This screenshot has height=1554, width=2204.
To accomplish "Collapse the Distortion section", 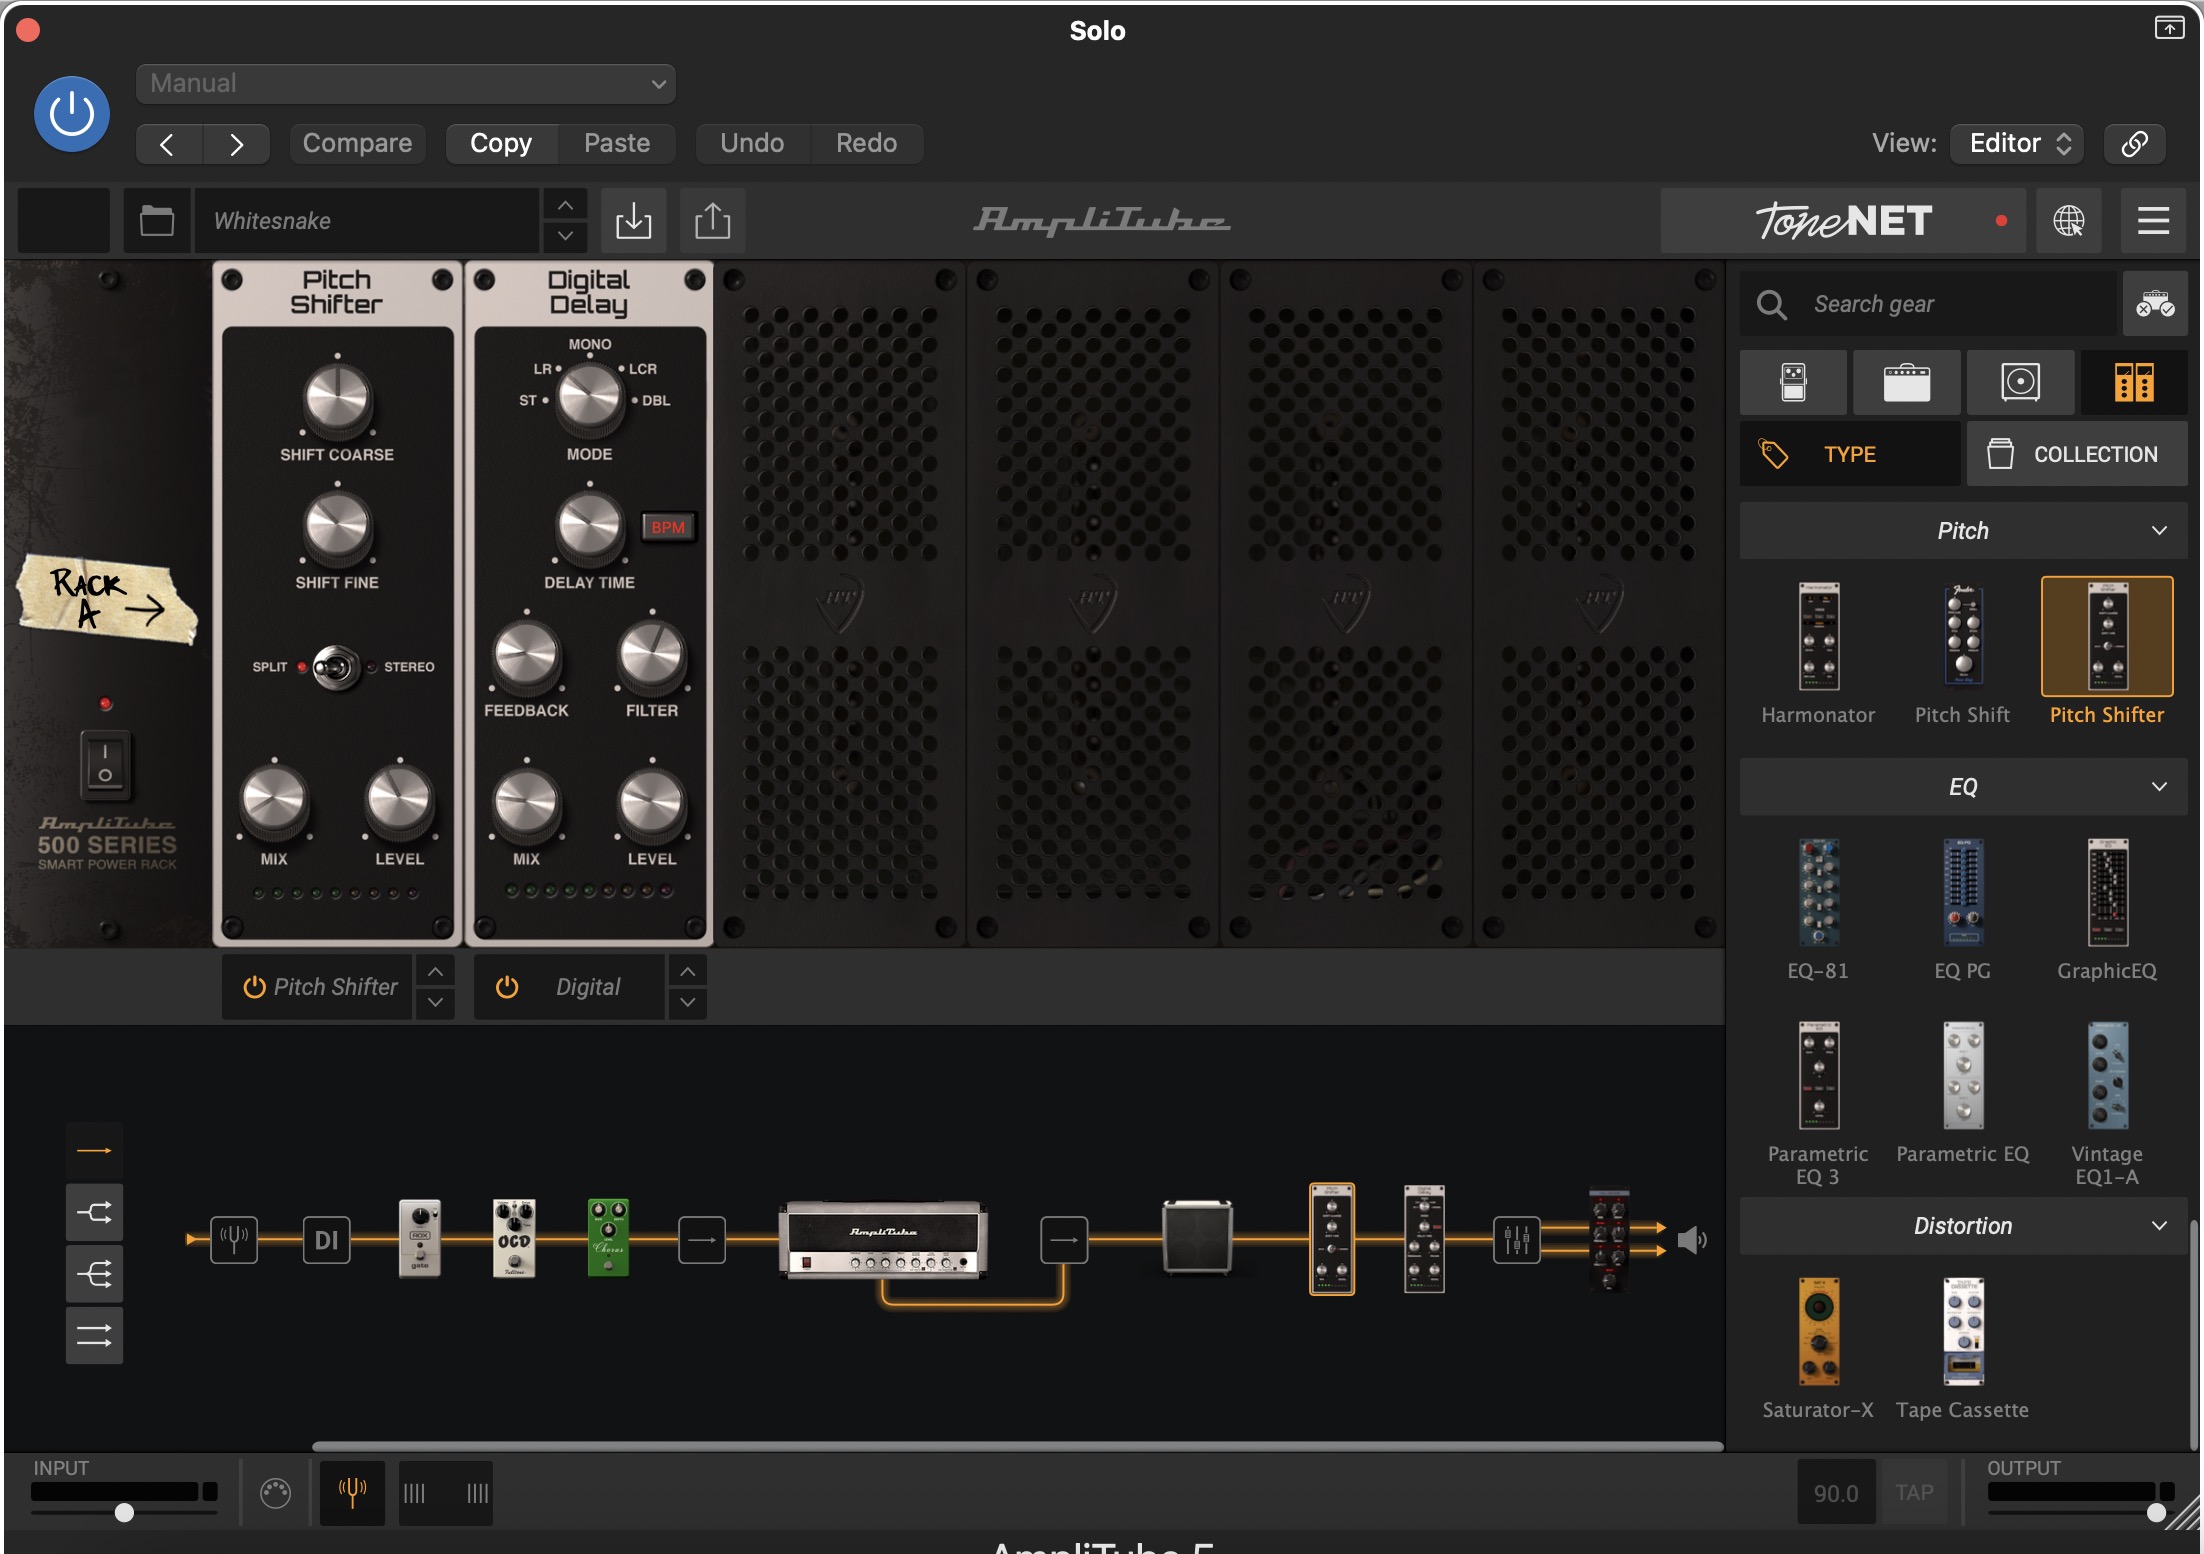I will [1963, 1226].
